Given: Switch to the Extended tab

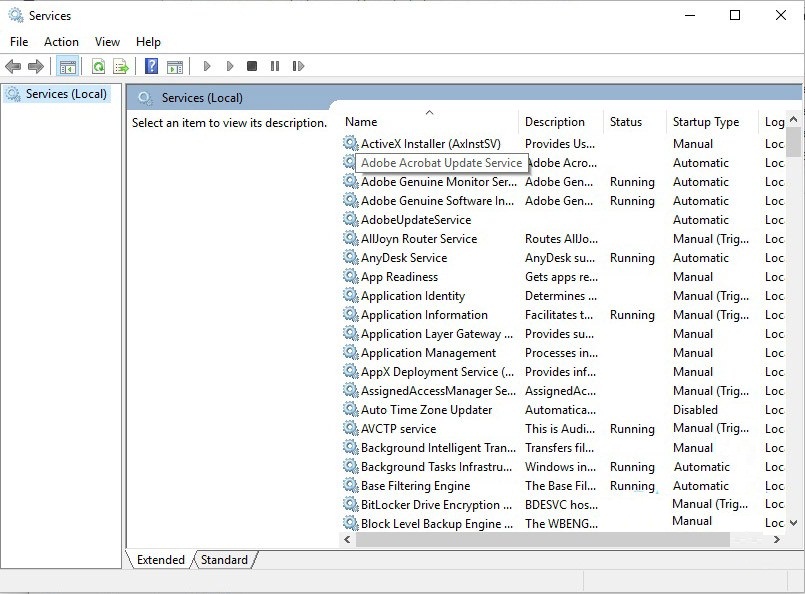Looking at the screenshot, I should pos(161,560).
